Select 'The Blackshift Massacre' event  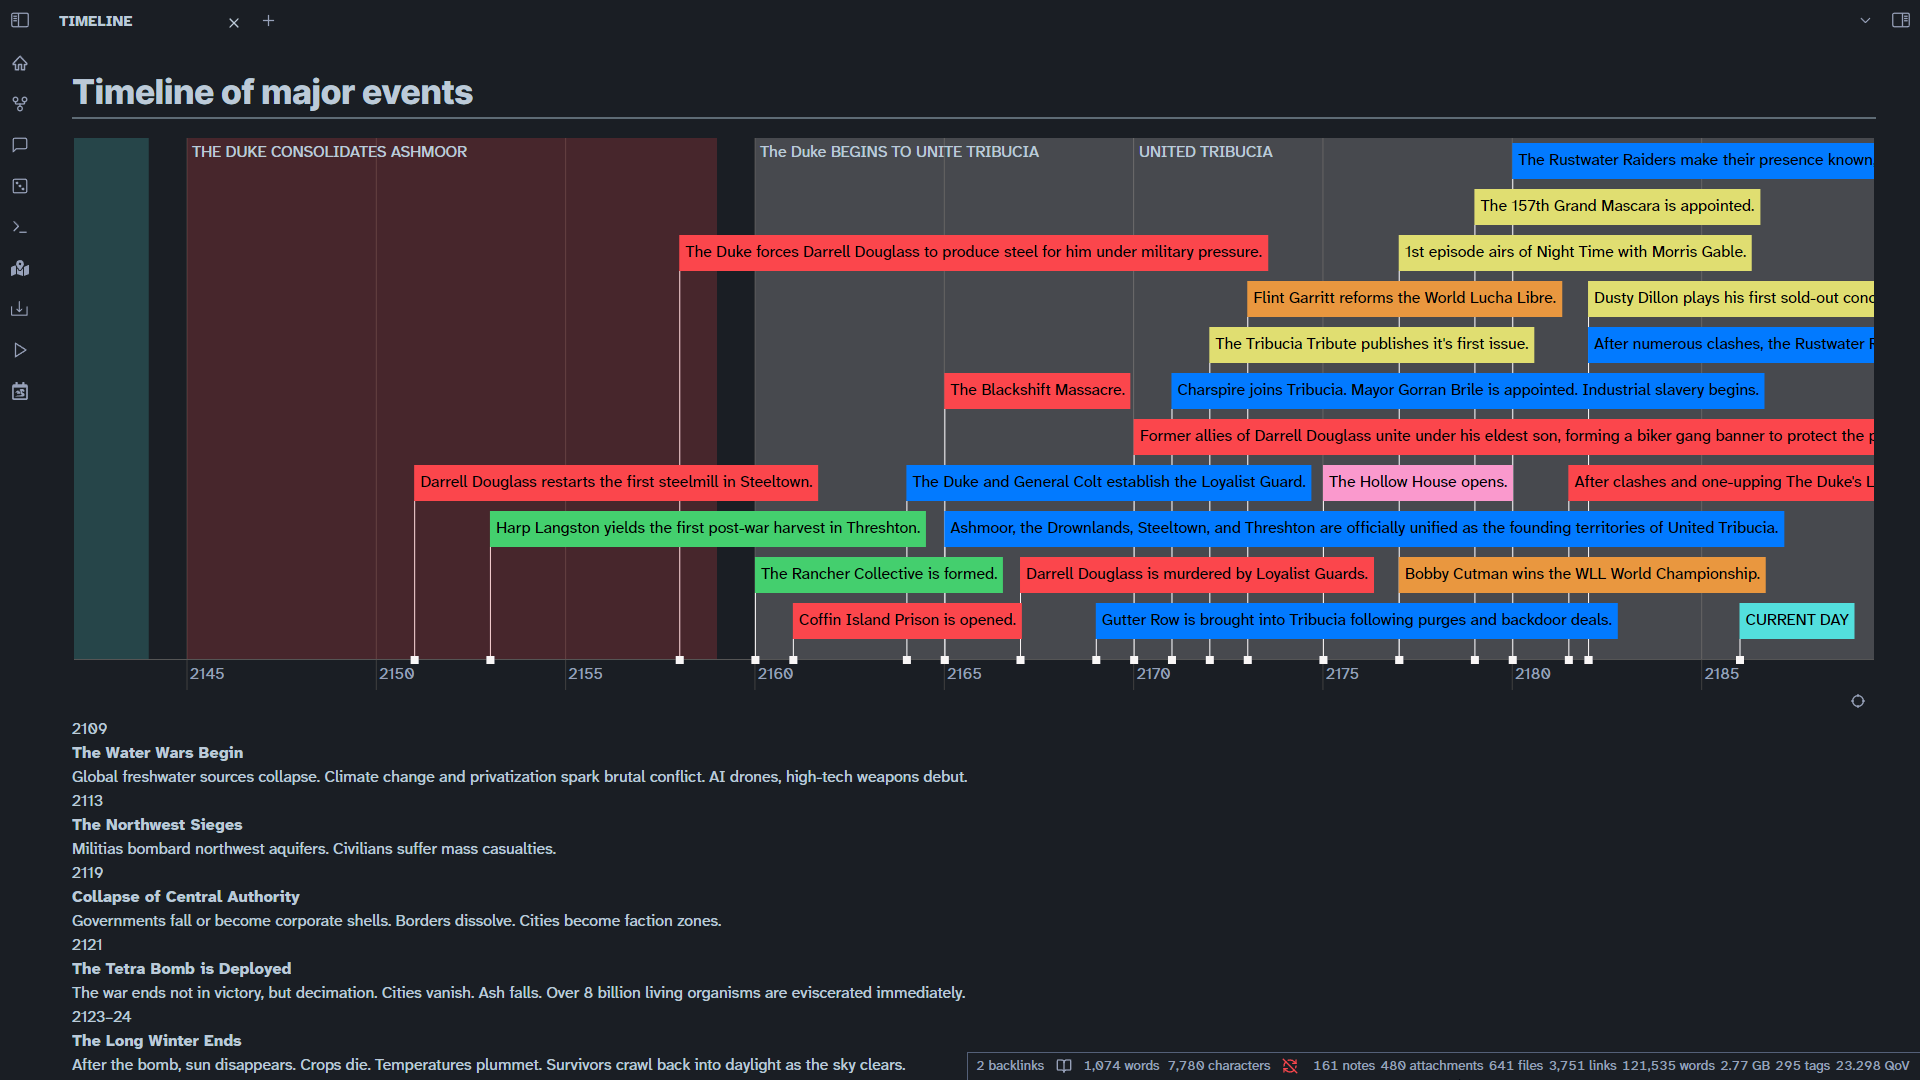point(1037,390)
